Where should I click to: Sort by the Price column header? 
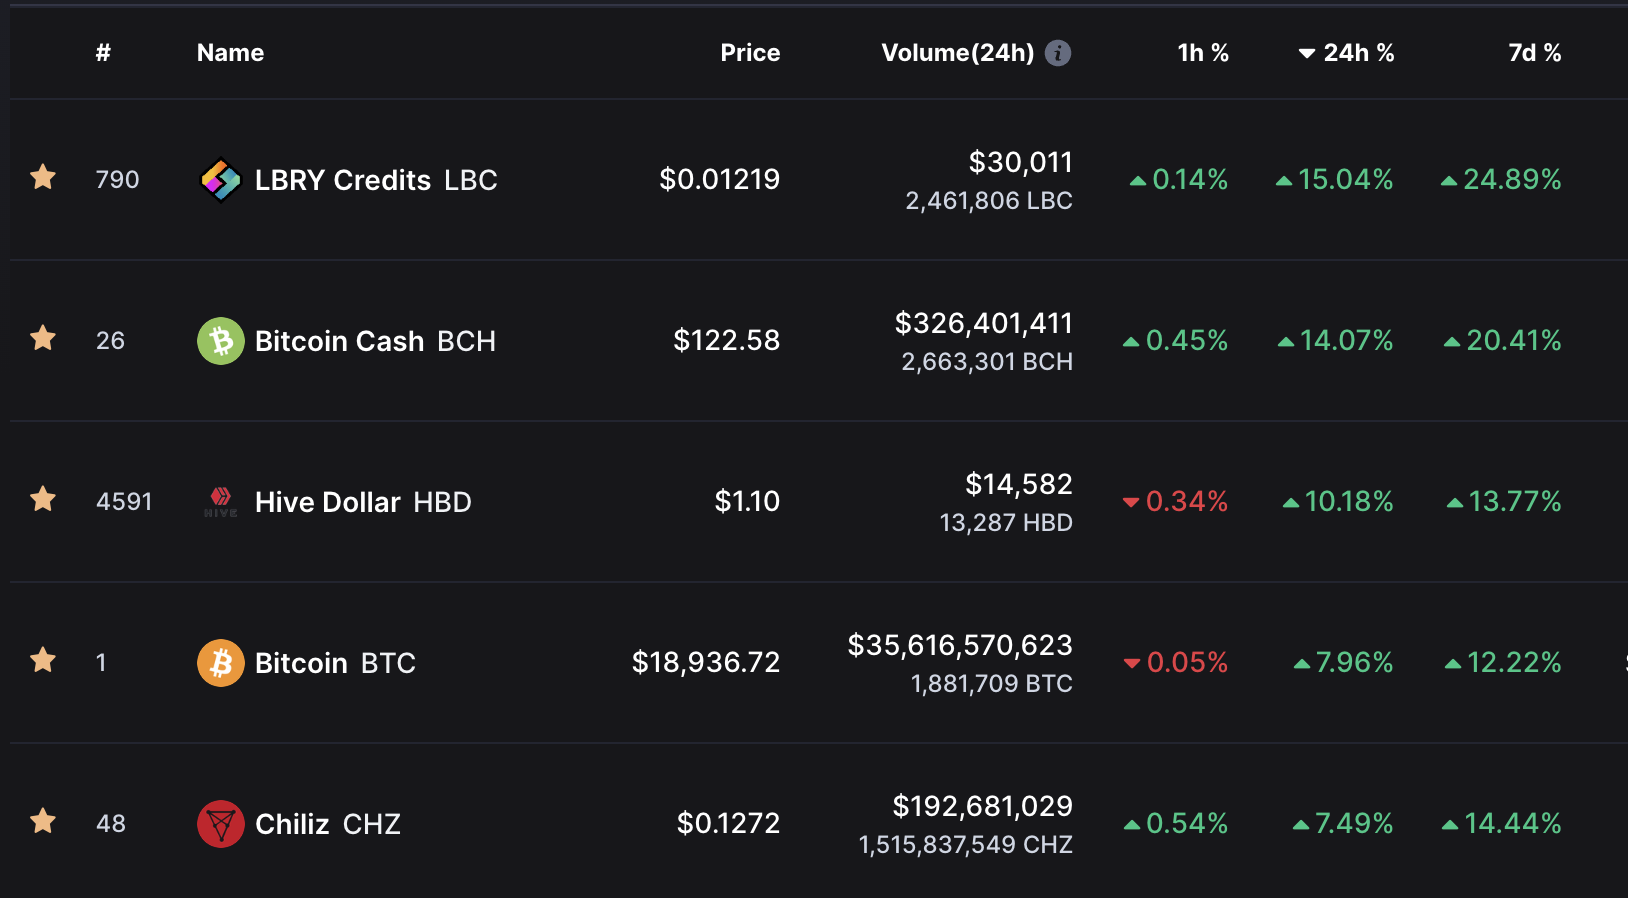coord(750,53)
